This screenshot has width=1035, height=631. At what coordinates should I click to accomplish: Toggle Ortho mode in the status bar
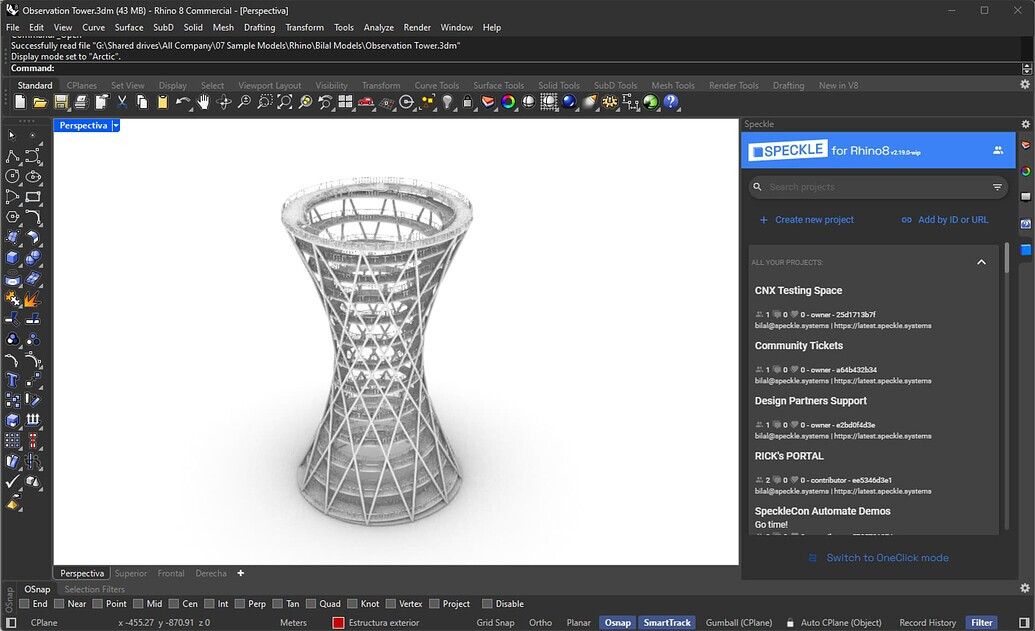pyautogui.click(x=540, y=622)
